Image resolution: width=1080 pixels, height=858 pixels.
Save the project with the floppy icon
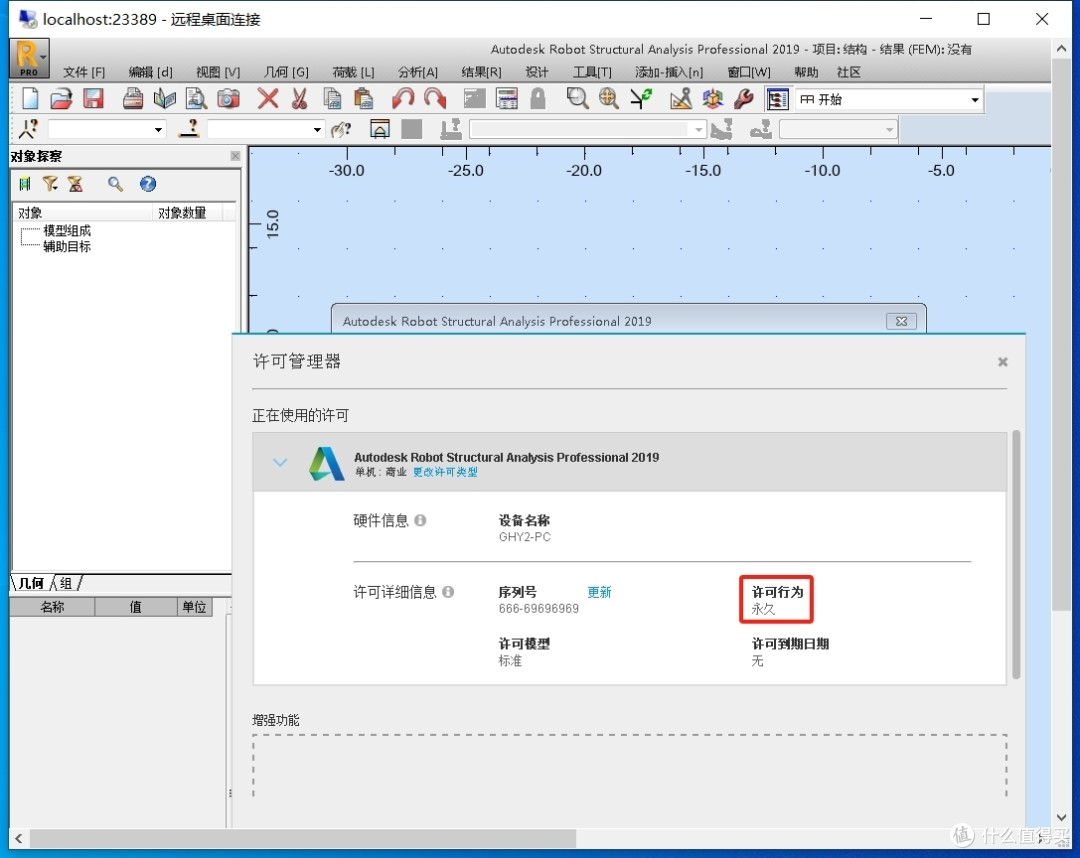pos(93,99)
